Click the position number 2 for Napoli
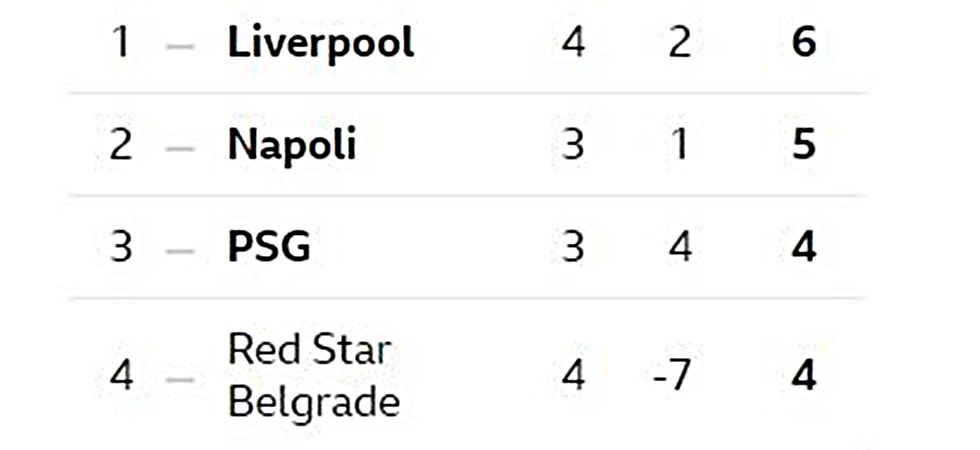The width and height of the screenshot is (980, 450). pos(121,145)
